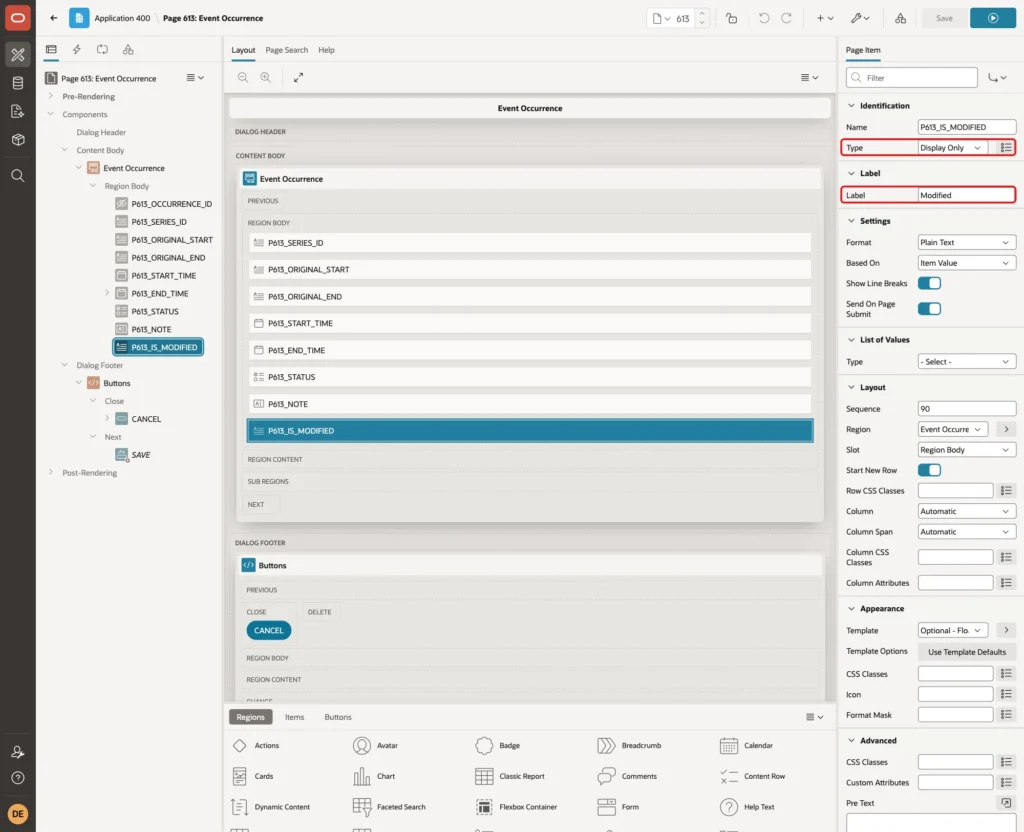Switch to Processing tab in tree panel
Screen dimensions: 1024x832
[x=103, y=50]
